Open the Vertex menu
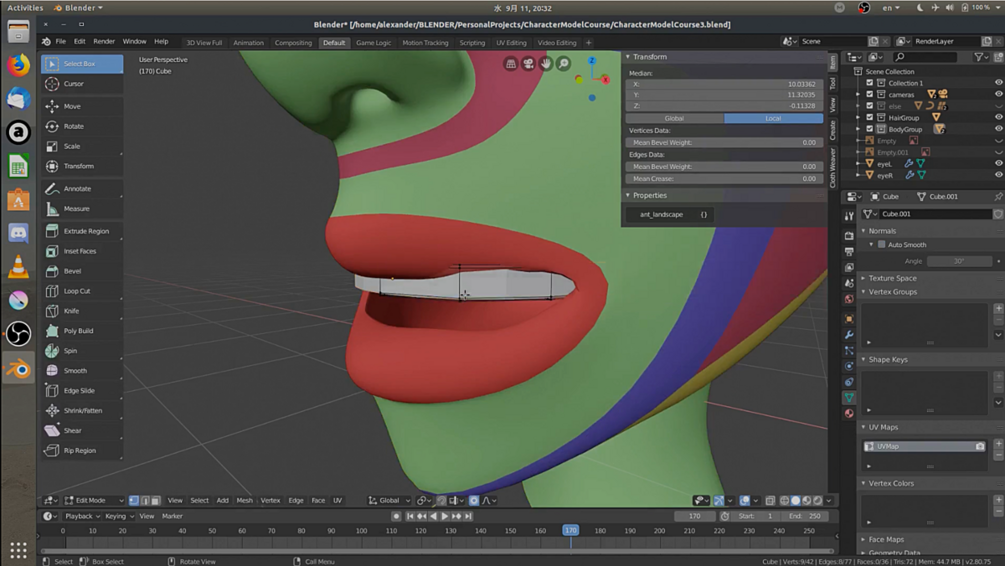Viewport: 1005px width, 566px height. pyautogui.click(x=270, y=500)
